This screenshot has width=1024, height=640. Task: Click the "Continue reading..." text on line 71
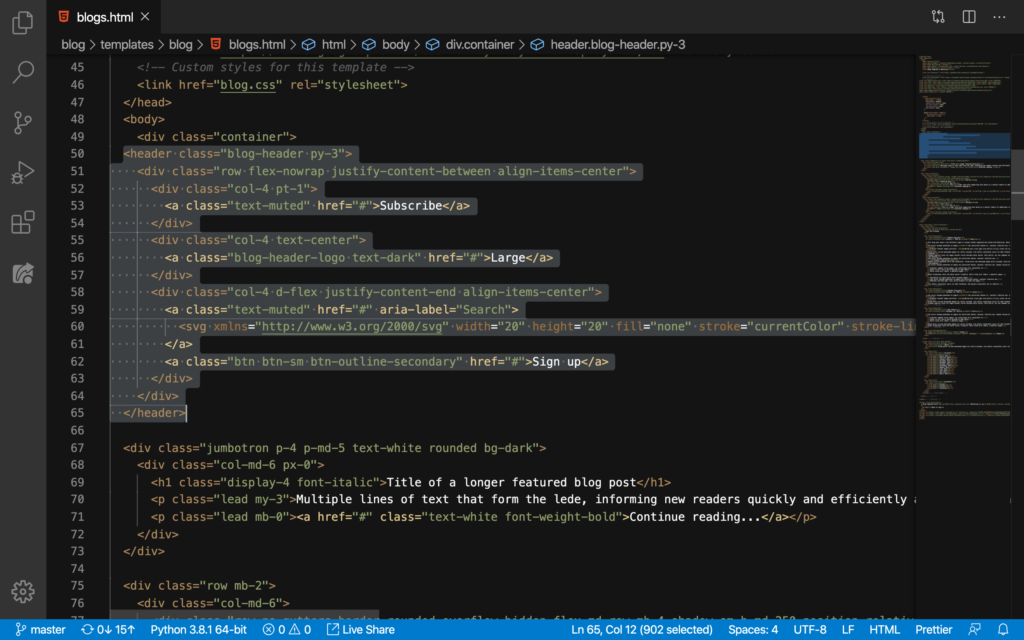[x=695, y=517]
